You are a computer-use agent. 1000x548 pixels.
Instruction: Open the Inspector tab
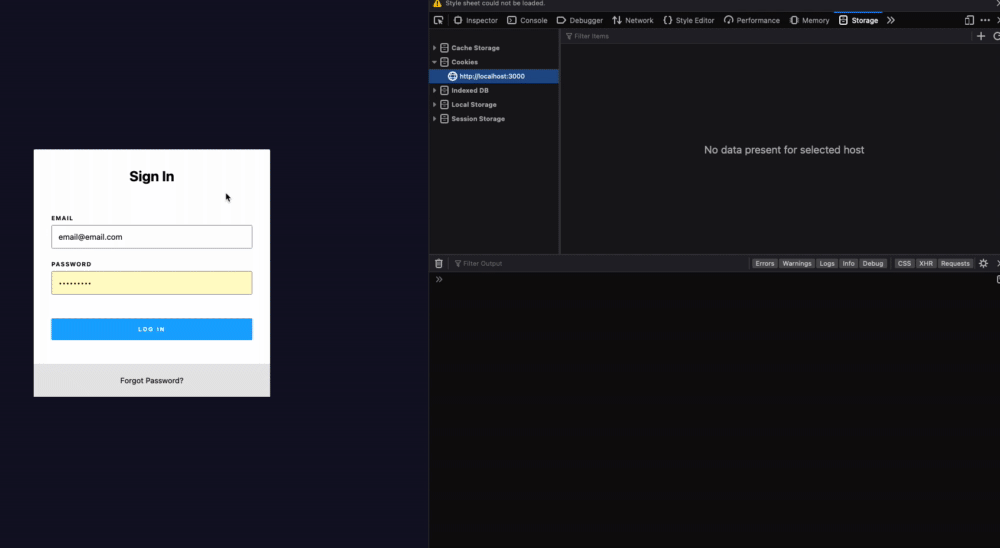[475, 20]
